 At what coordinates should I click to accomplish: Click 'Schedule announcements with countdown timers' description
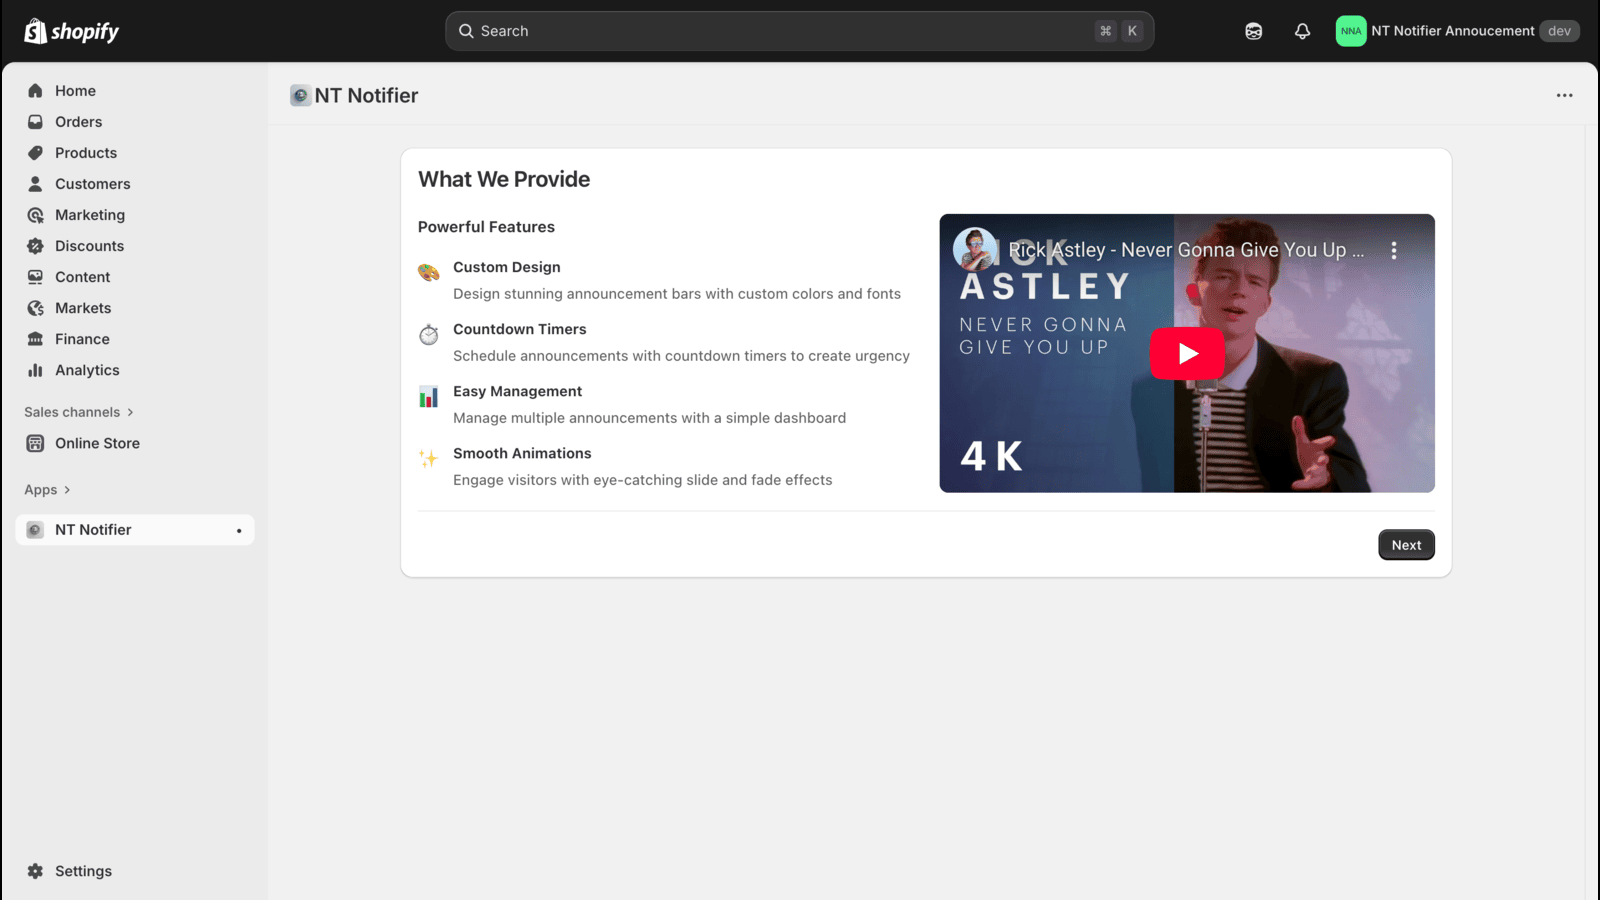pyautogui.click(x=681, y=356)
